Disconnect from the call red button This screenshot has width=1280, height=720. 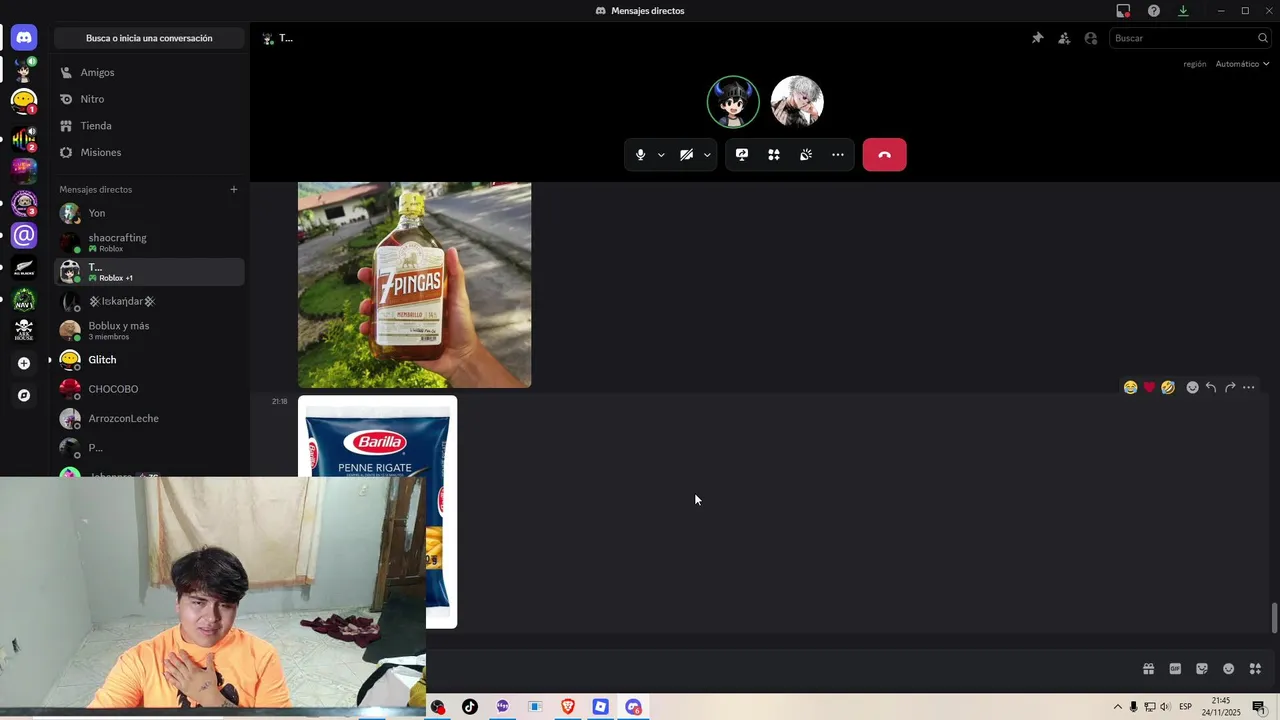coord(884,155)
